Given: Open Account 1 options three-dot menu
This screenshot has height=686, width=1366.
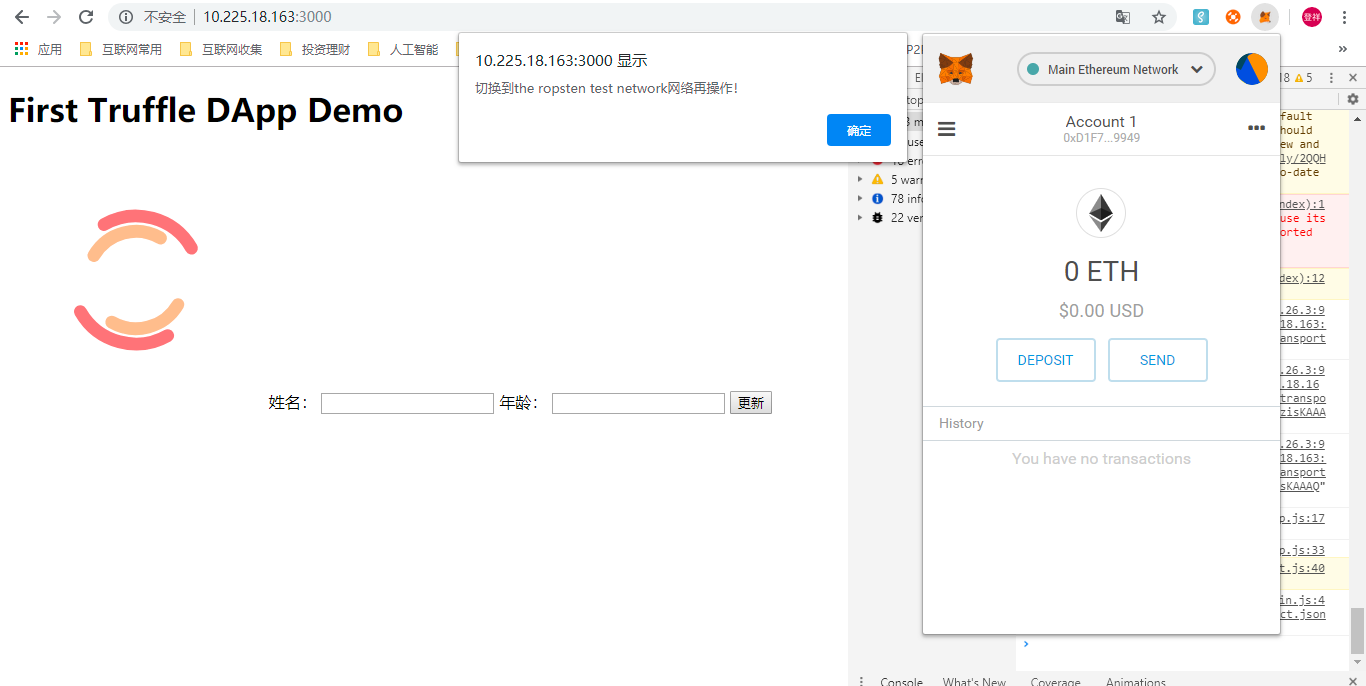Looking at the screenshot, I should pos(1256,128).
